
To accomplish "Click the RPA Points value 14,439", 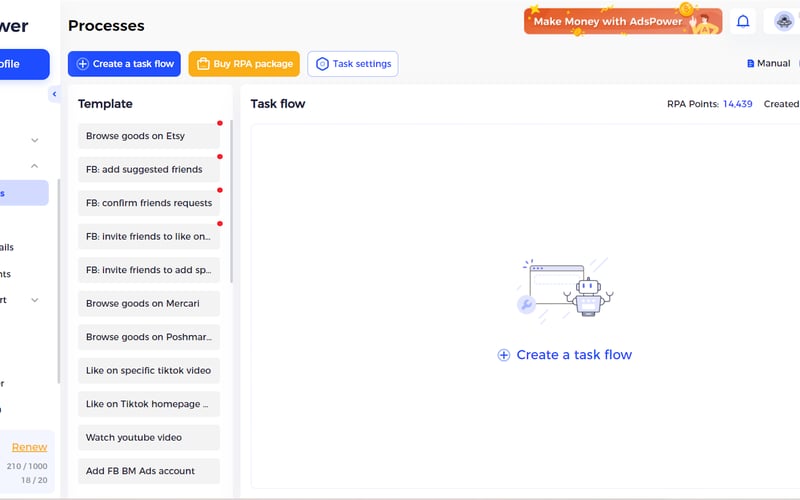I will click(737, 104).
